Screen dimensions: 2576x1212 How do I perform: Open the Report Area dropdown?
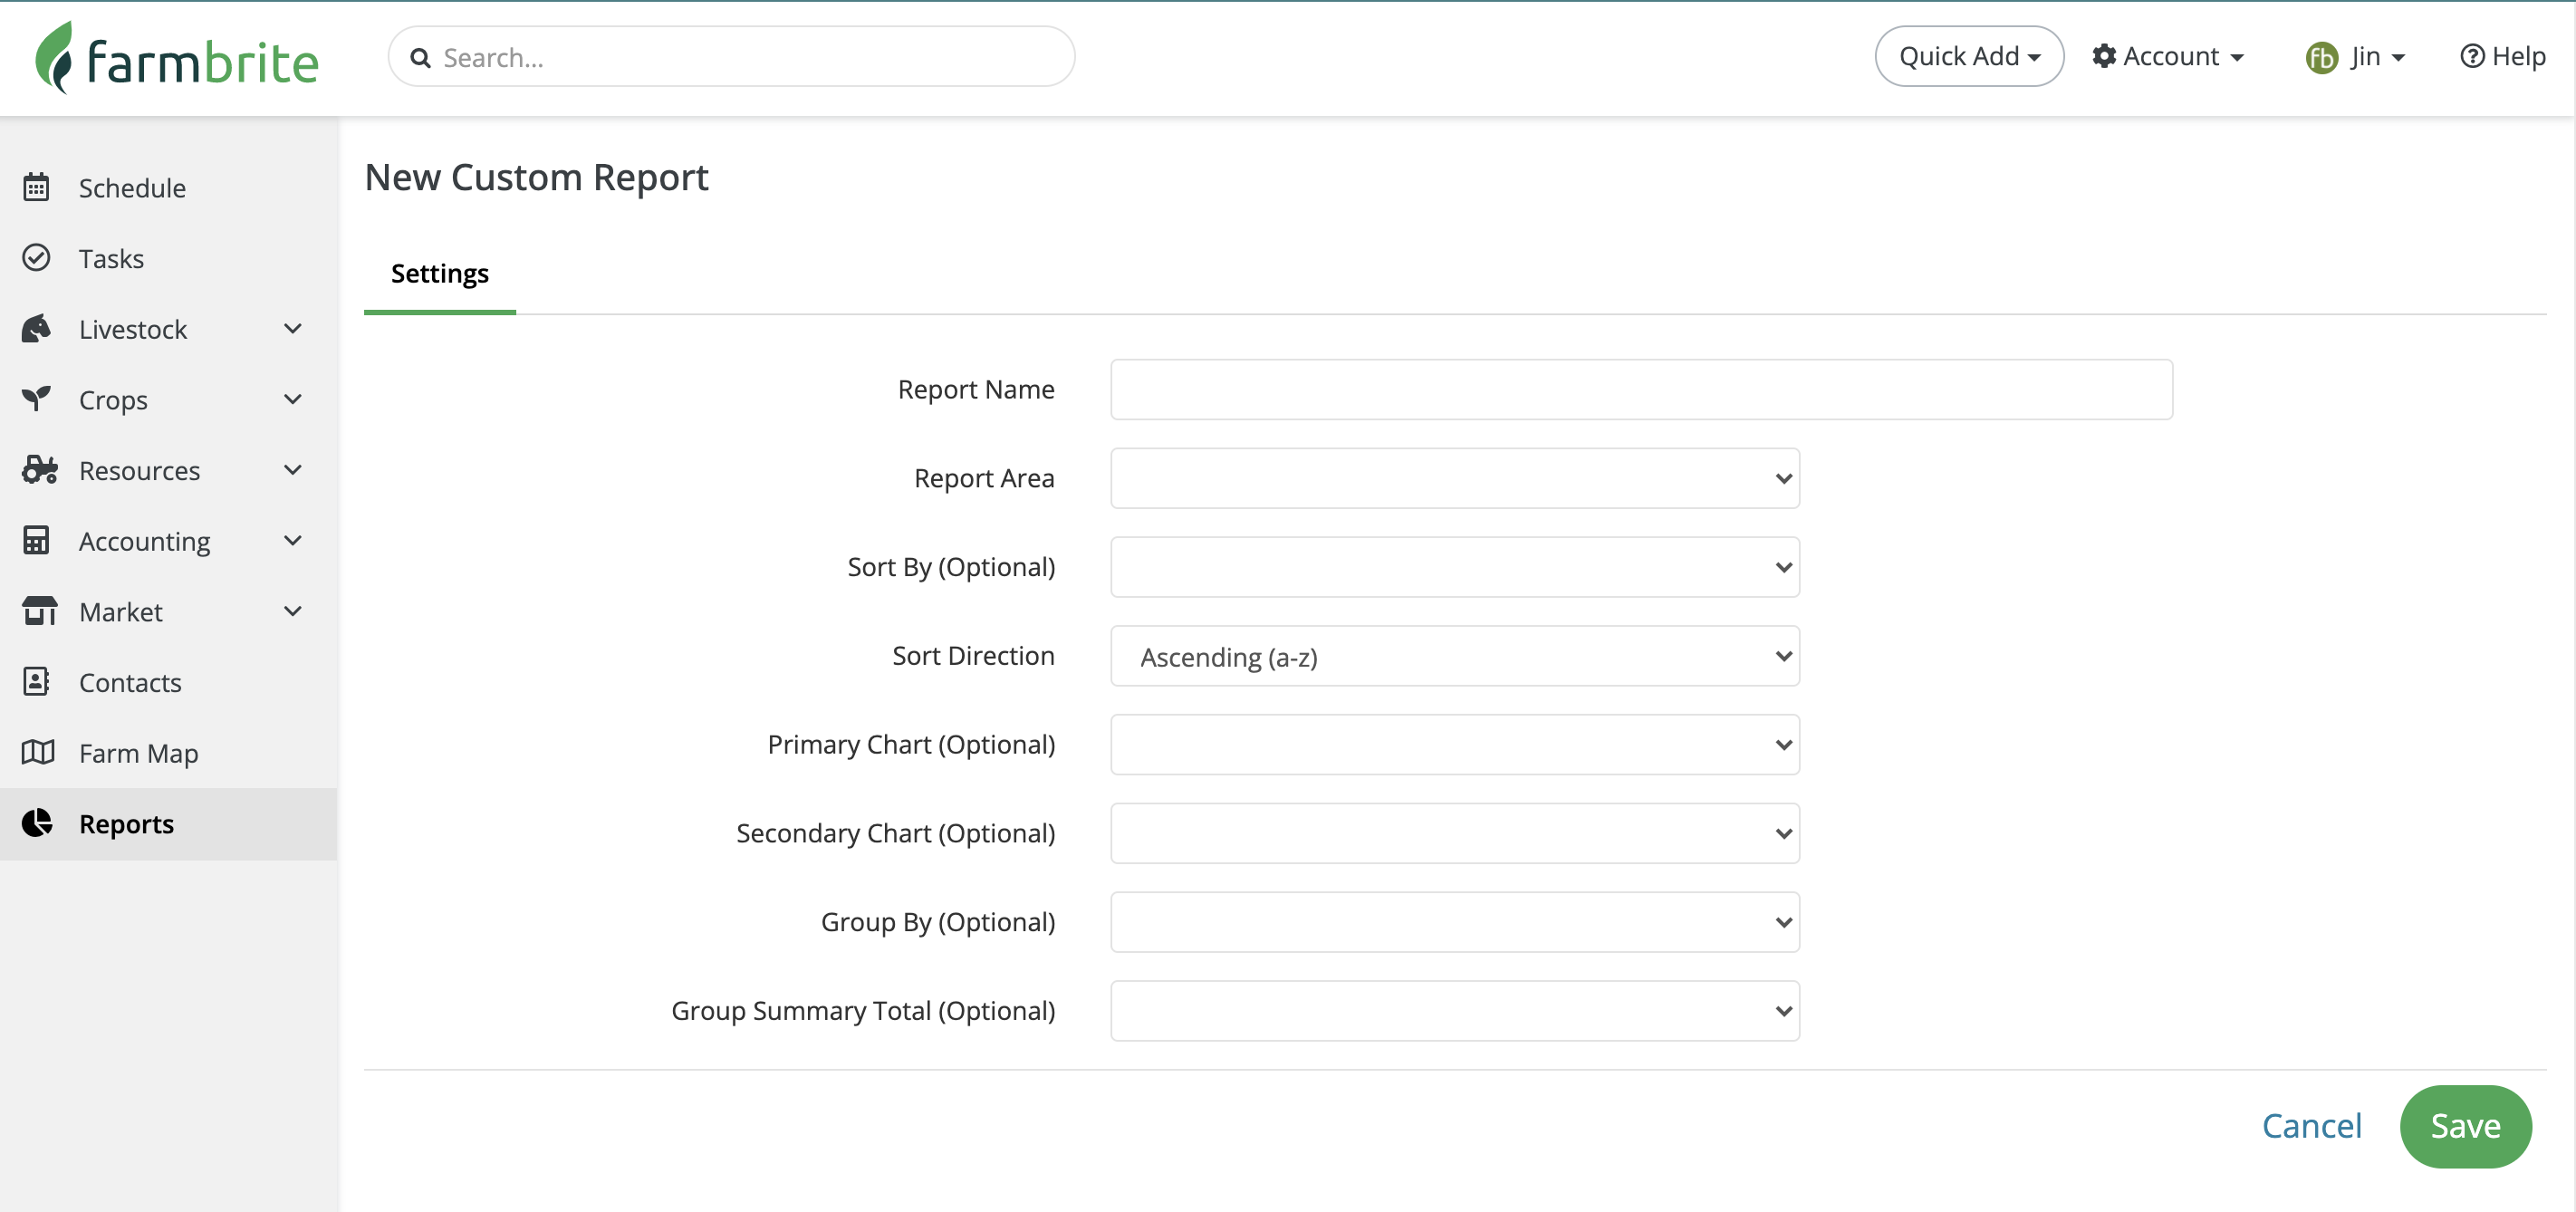pos(1454,478)
